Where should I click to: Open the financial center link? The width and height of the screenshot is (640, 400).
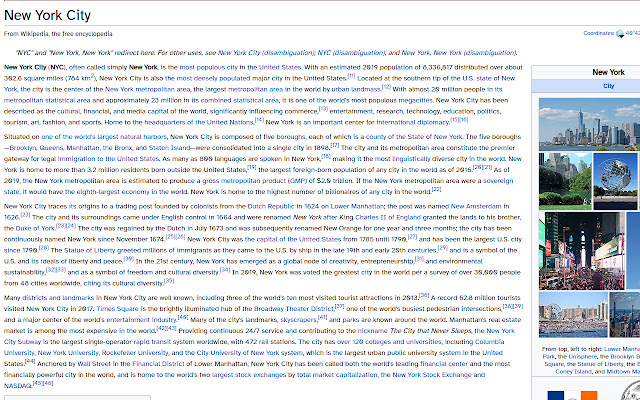[444, 364]
